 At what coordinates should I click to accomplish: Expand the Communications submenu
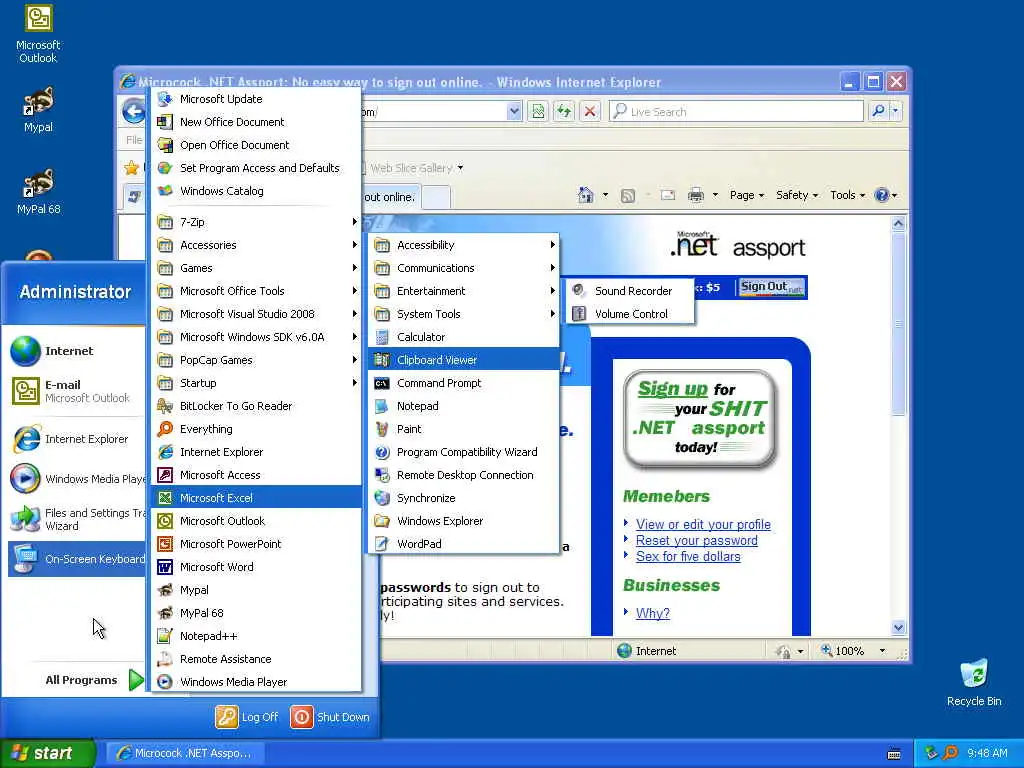[x=464, y=268]
